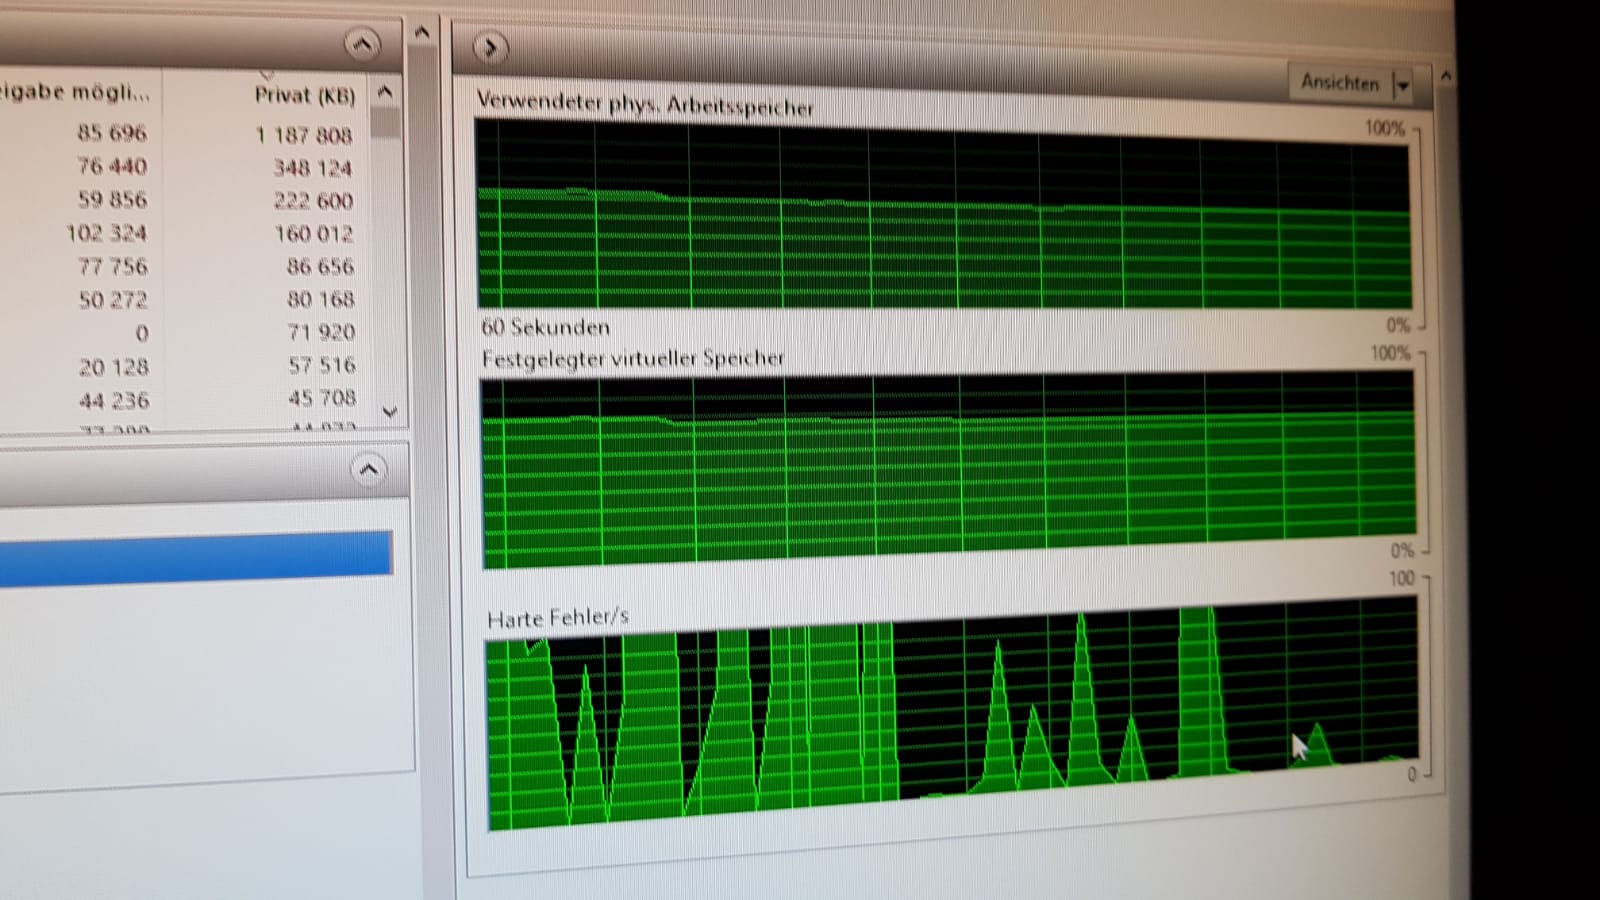Viewport: 1600px width, 900px height.
Task: Click the shareable value 85 696
Action: 112,132
